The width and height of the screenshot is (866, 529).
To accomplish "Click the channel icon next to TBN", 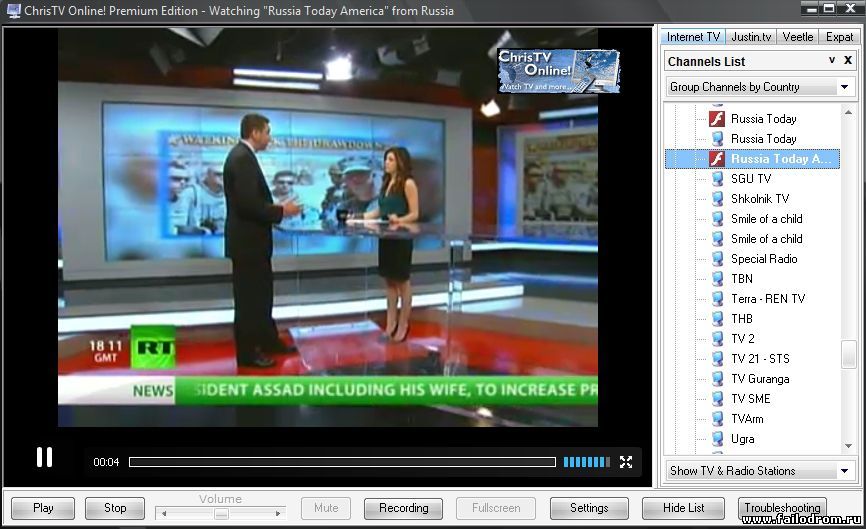I will tap(717, 278).
